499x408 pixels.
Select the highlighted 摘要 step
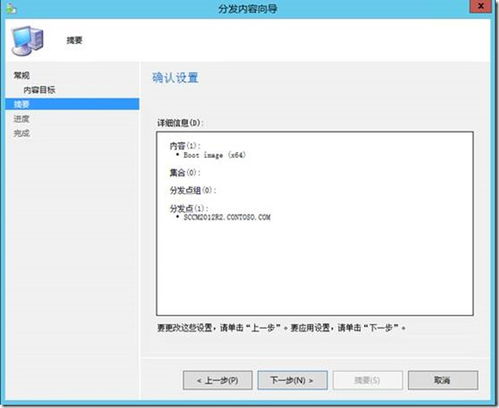pos(72,104)
